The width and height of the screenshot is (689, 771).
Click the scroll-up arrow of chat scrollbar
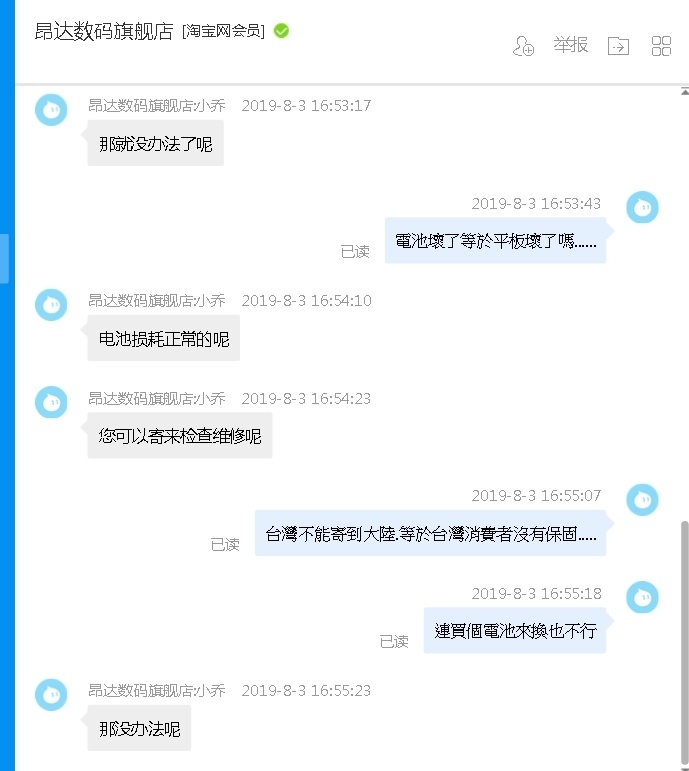pos(685,91)
